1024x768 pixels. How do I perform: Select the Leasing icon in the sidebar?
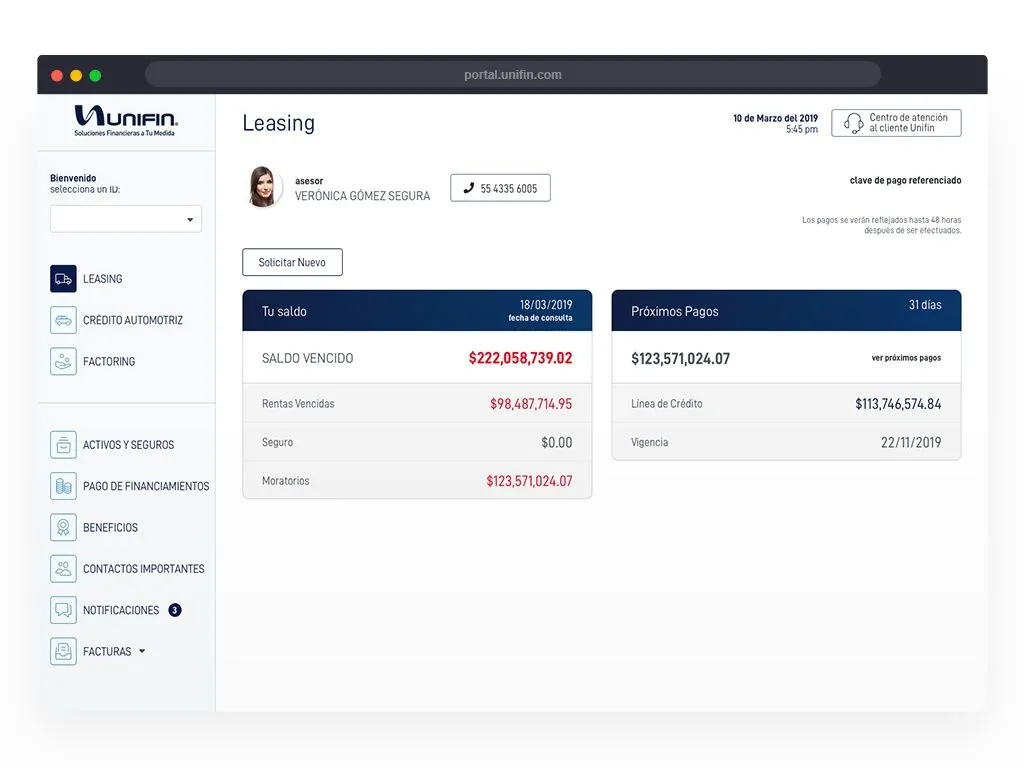[61, 279]
